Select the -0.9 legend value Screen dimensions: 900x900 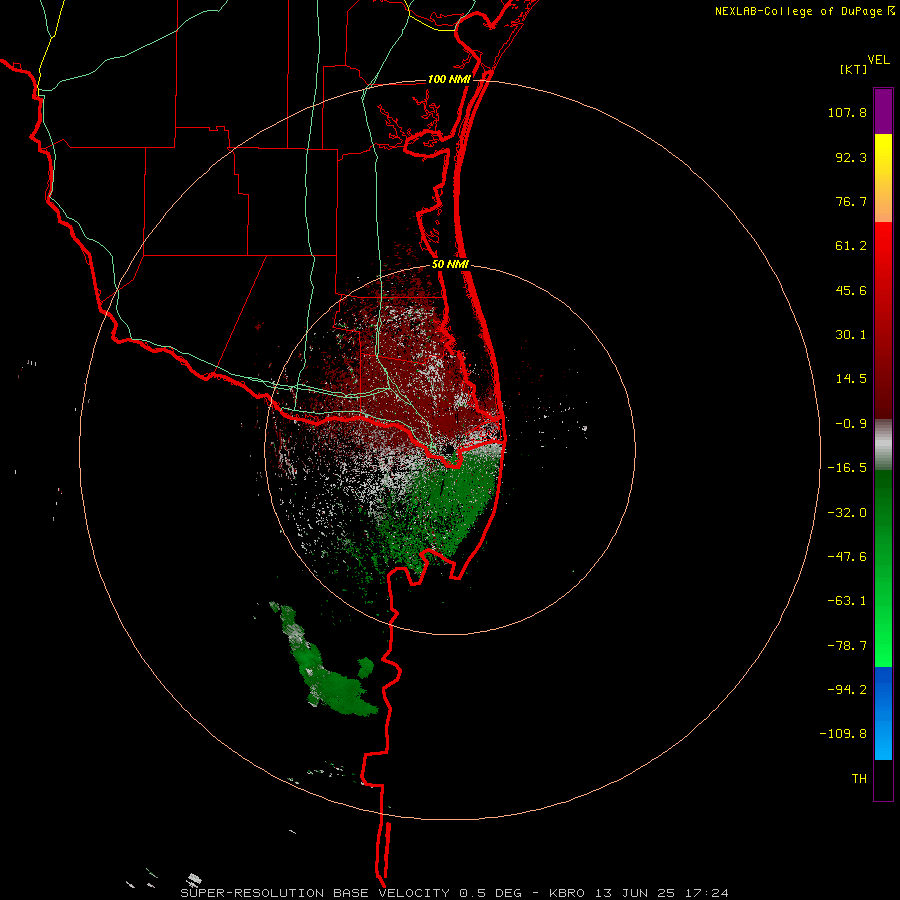point(851,424)
